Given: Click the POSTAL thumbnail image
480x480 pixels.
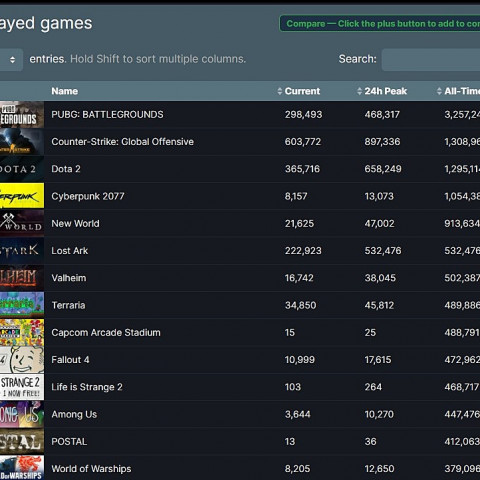Looking at the screenshot, I should [x=22, y=442].
